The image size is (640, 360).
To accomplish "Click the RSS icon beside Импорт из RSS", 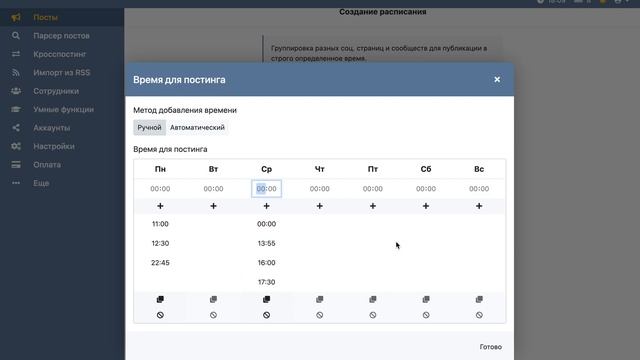I will (16, 73).
